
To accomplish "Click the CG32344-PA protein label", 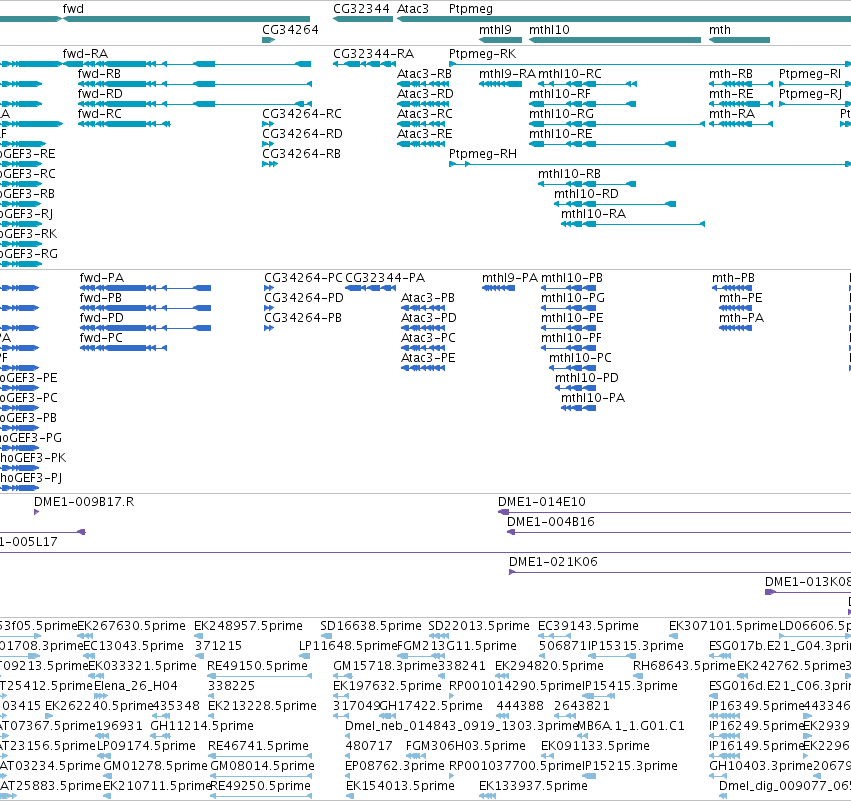I will point(385,278).
